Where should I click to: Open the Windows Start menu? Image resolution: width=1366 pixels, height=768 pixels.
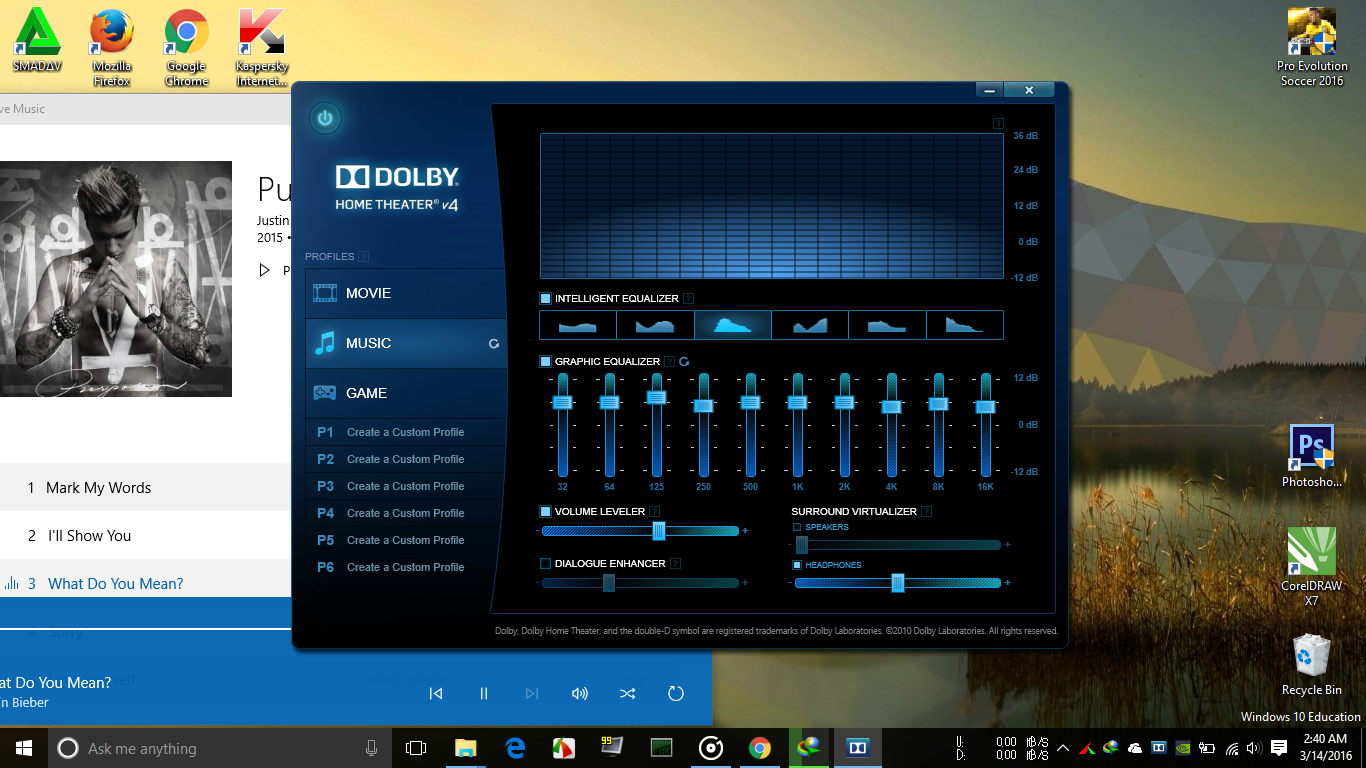click(x=24, y=748)
